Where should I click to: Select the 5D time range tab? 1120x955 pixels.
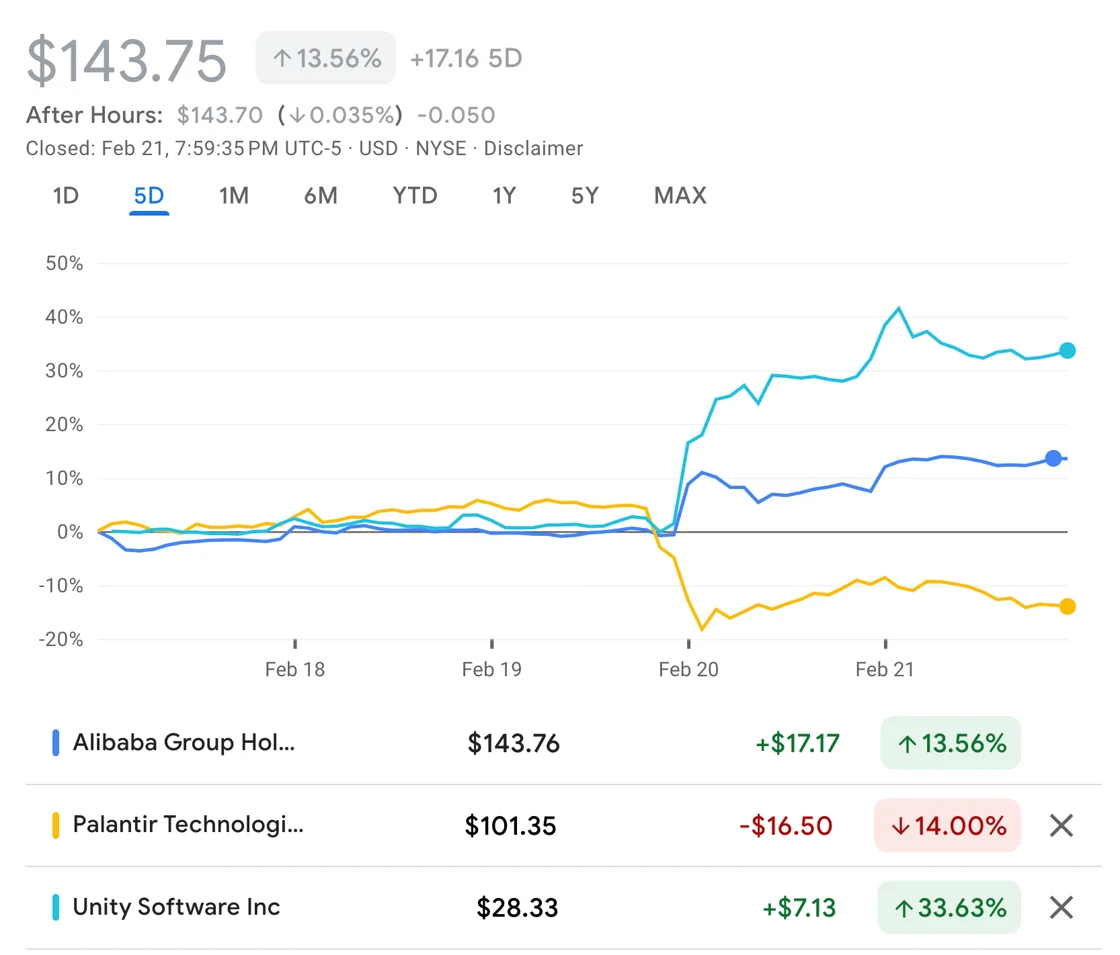149,196
